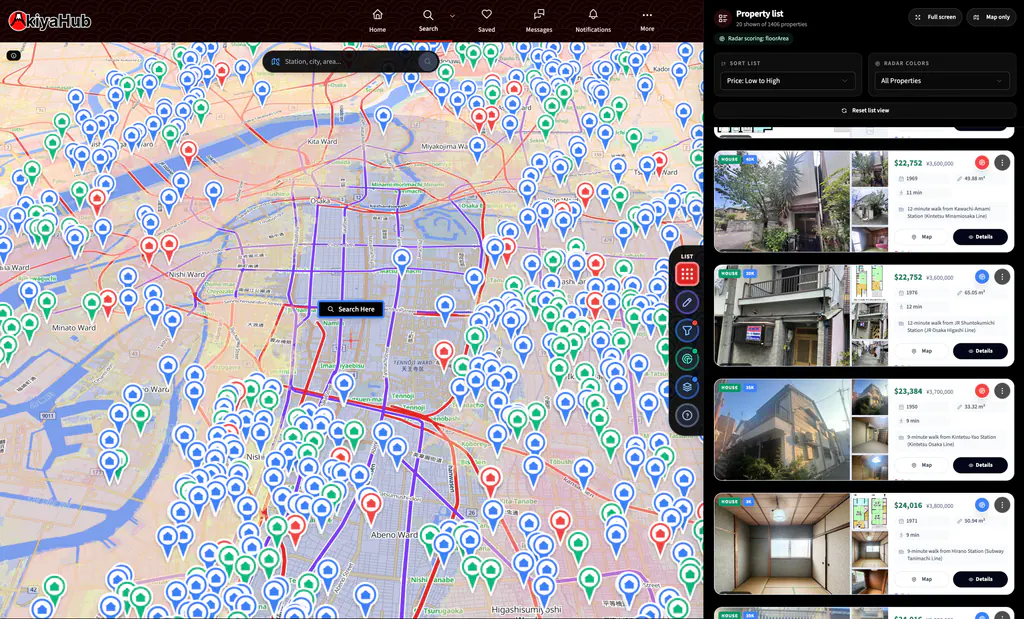
Task: Open three-dot menu on Kintetsu-Yao card
Action: coord(1002,390)
